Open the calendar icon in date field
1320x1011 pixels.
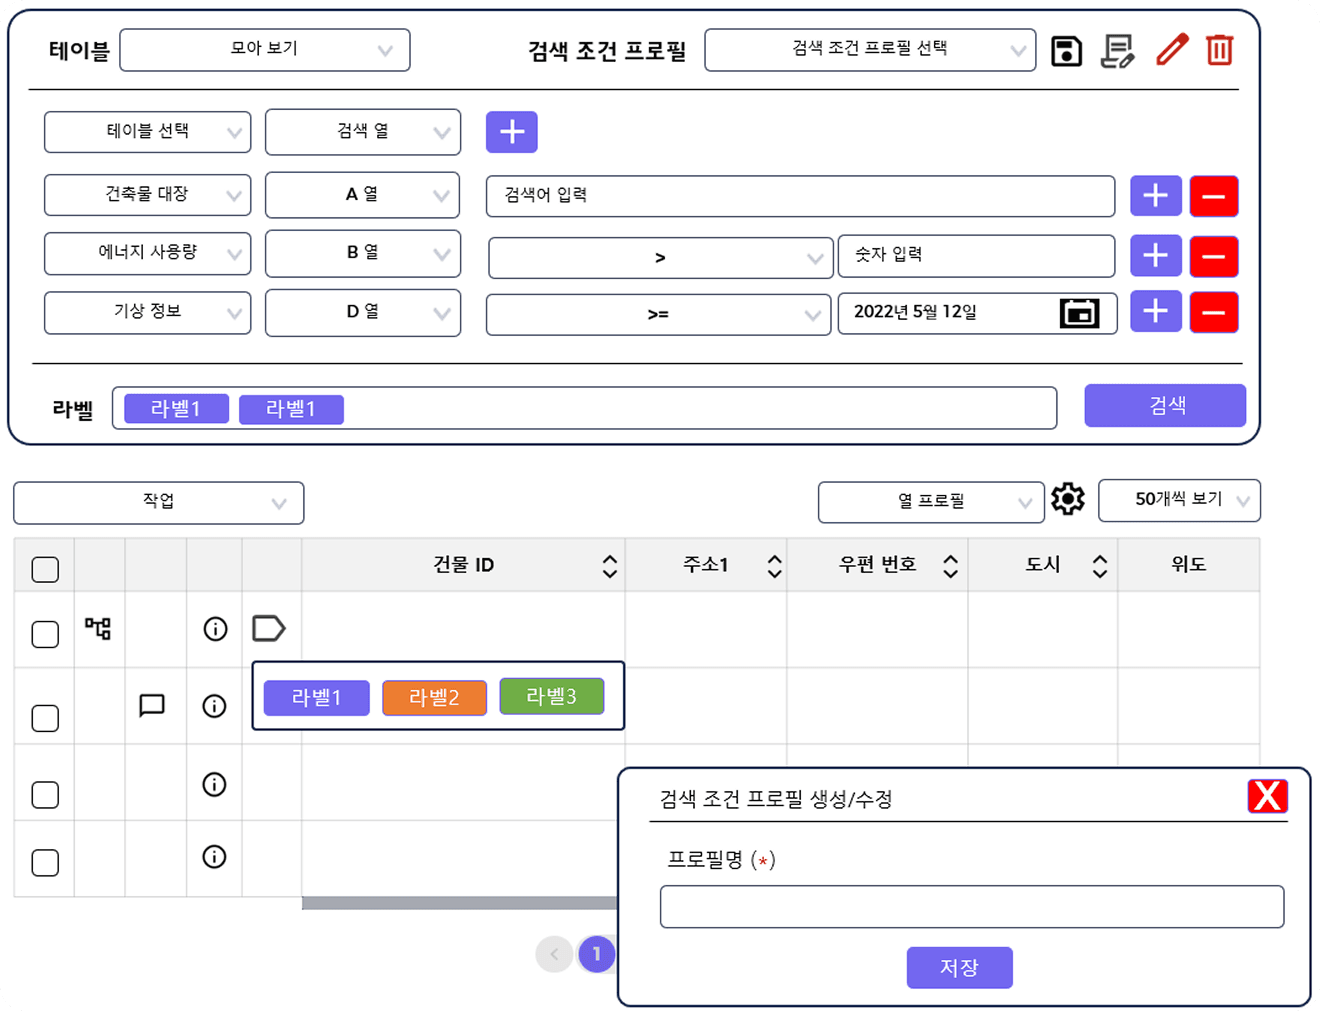pyautogui.click(x=1079, y=313)
